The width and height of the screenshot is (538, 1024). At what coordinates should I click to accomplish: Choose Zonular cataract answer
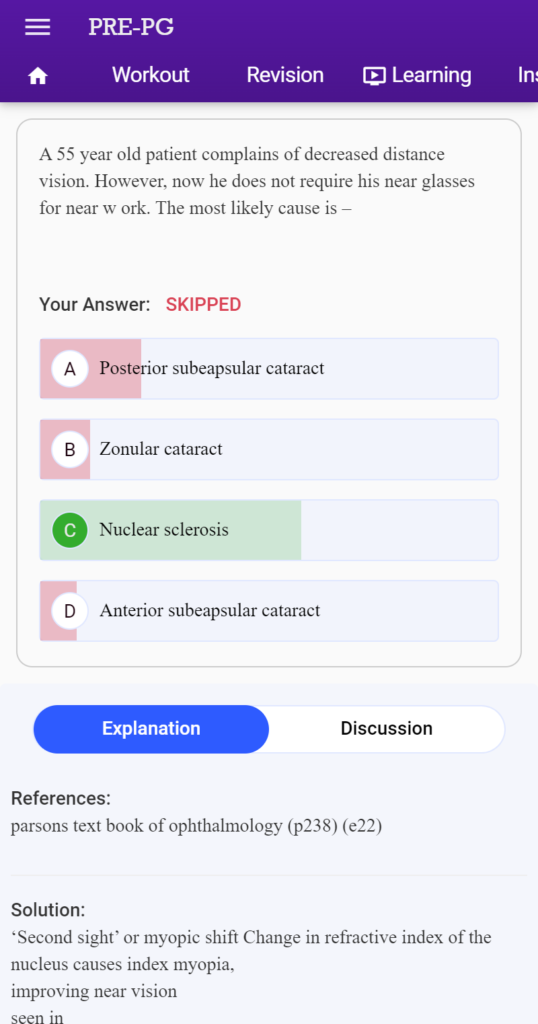269,449
